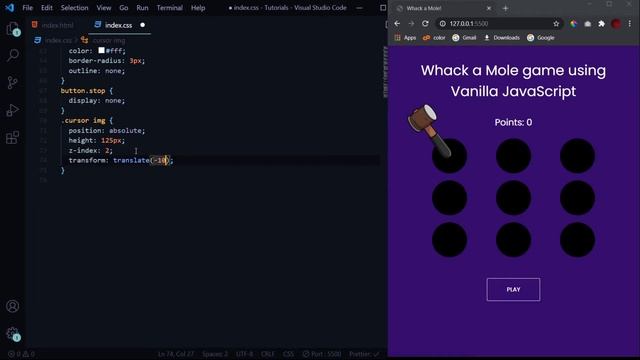This screenshot has height=360, width=640.
Task: Click the Whack a Mole page heading
Action: click(513, 81)
